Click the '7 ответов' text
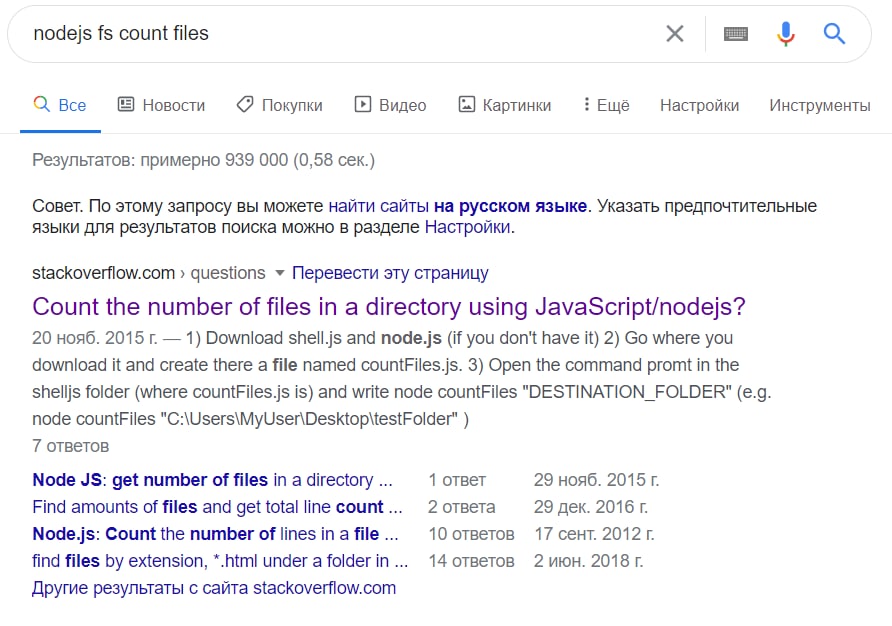The image size is (892, 626). [71, 446]
